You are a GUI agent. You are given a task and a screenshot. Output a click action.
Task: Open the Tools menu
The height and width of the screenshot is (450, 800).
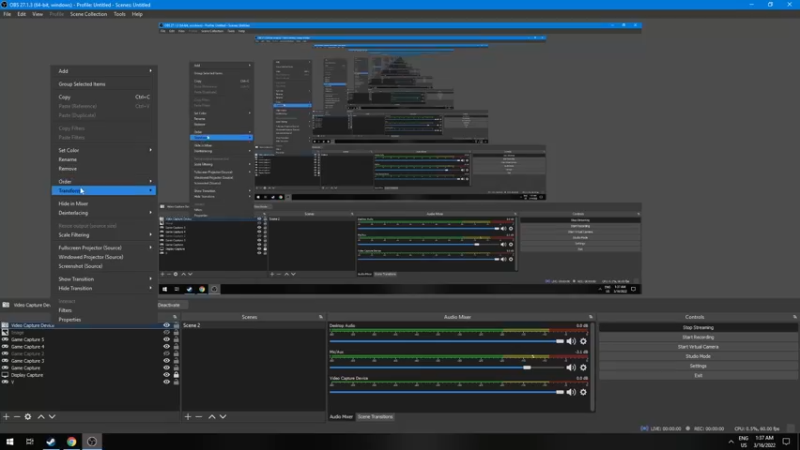point(119,14)
